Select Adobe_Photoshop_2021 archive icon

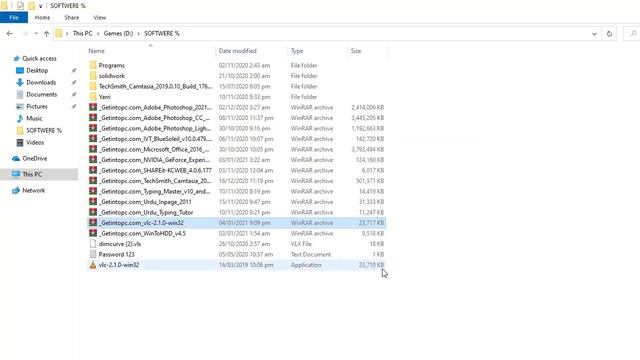pos(93,107)
